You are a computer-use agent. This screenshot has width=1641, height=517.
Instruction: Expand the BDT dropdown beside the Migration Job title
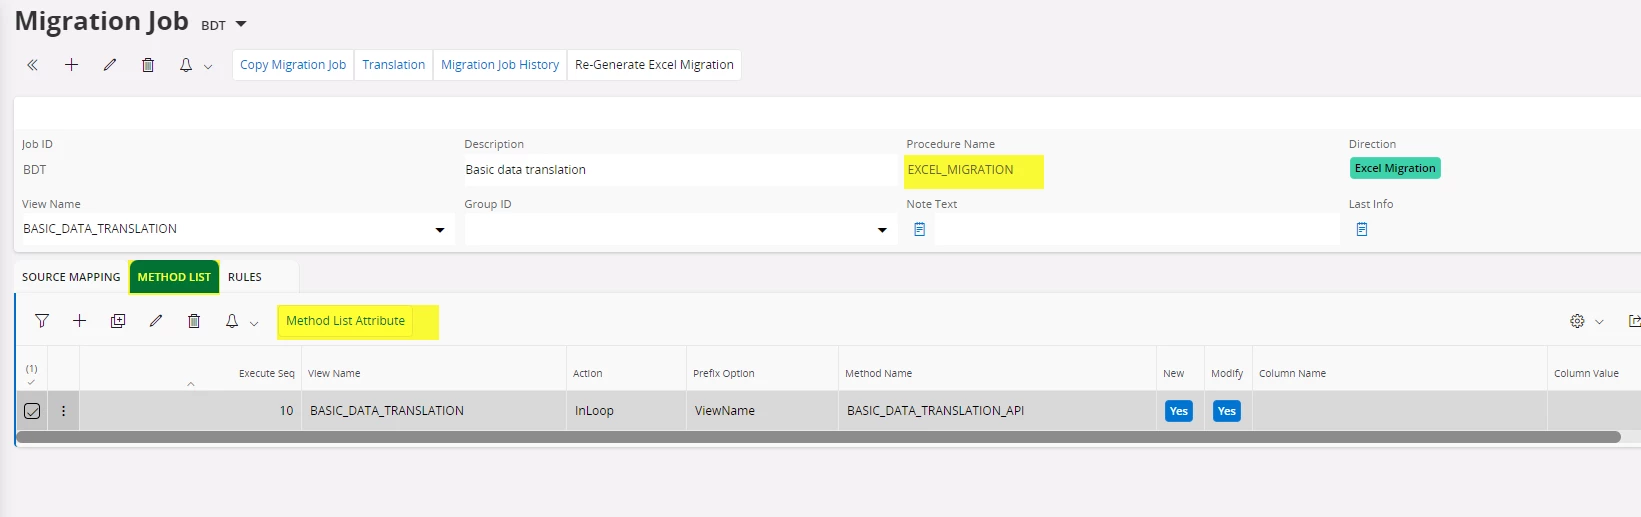click(241, 24)
